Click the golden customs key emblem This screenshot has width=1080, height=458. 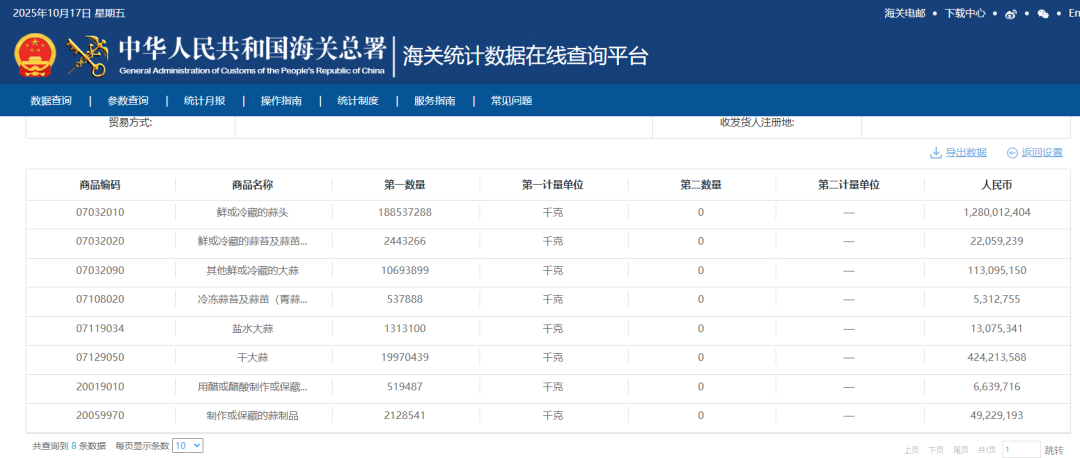[x=87, y=56]
